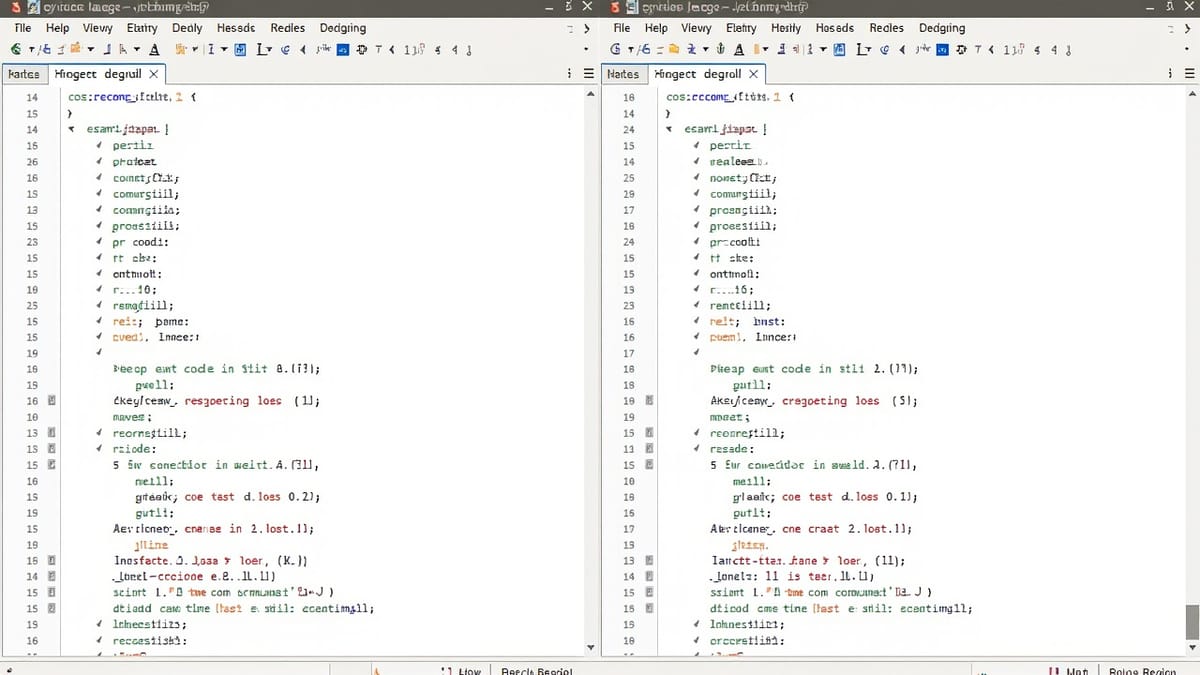Open the three-dot menu in left window tab bar
The image size is (1200, 675).
pos(570,73)
